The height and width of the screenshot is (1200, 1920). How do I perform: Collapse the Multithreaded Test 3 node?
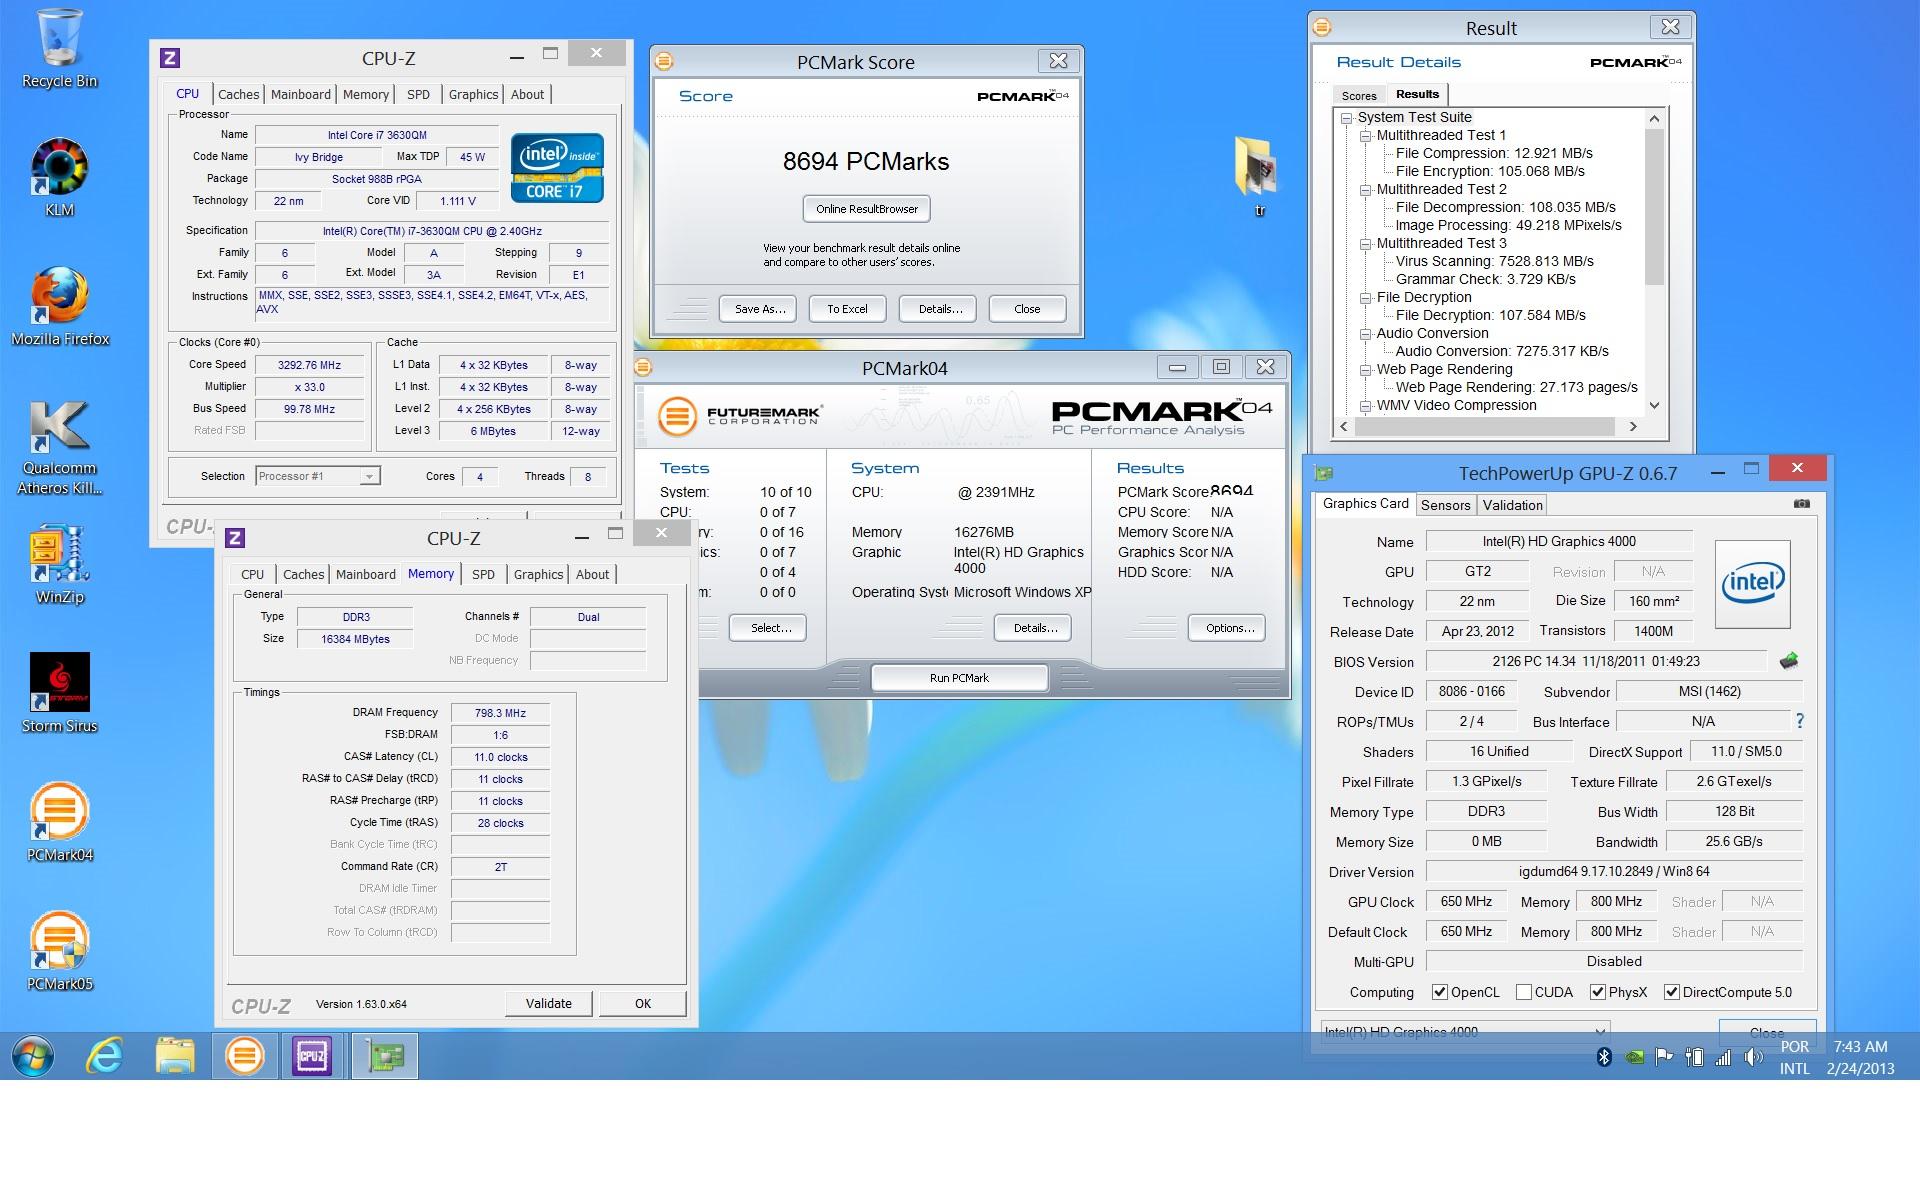(x=1365, y=244)
